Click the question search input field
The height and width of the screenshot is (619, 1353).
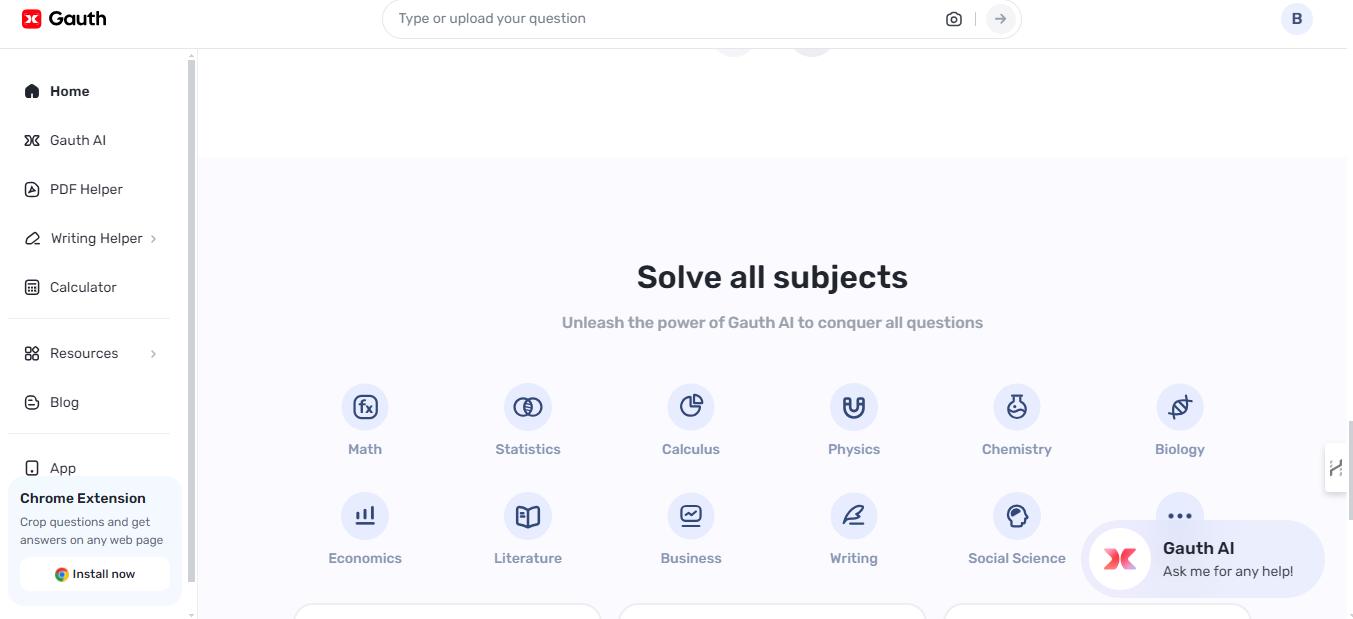click(x=660, y=19)
